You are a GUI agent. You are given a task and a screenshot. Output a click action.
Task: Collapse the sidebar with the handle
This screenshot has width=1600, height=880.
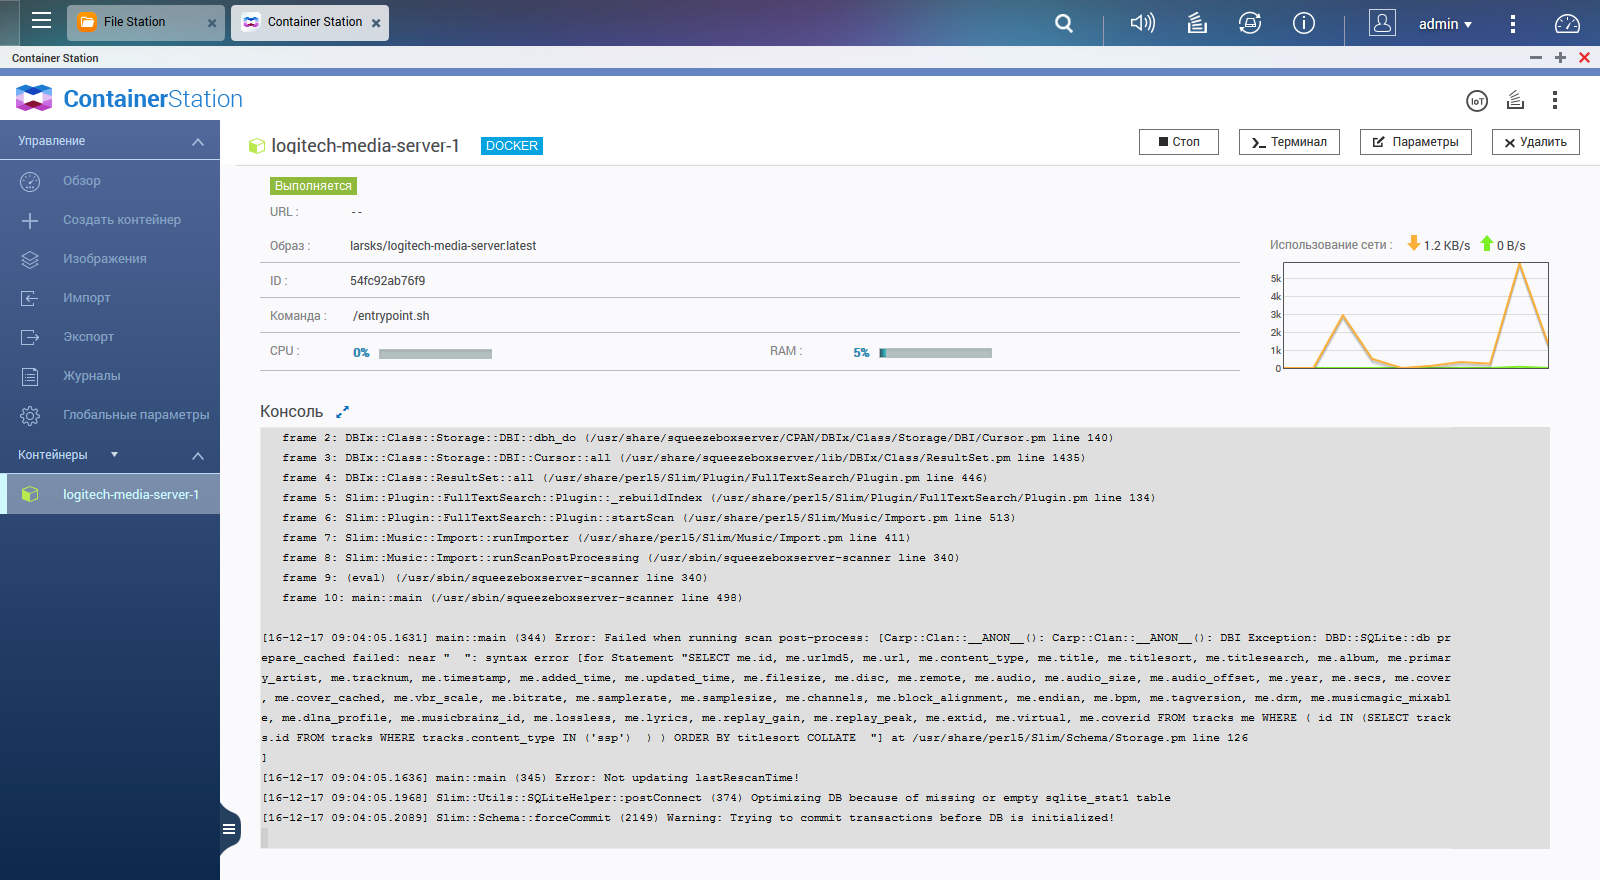[230, 829]
